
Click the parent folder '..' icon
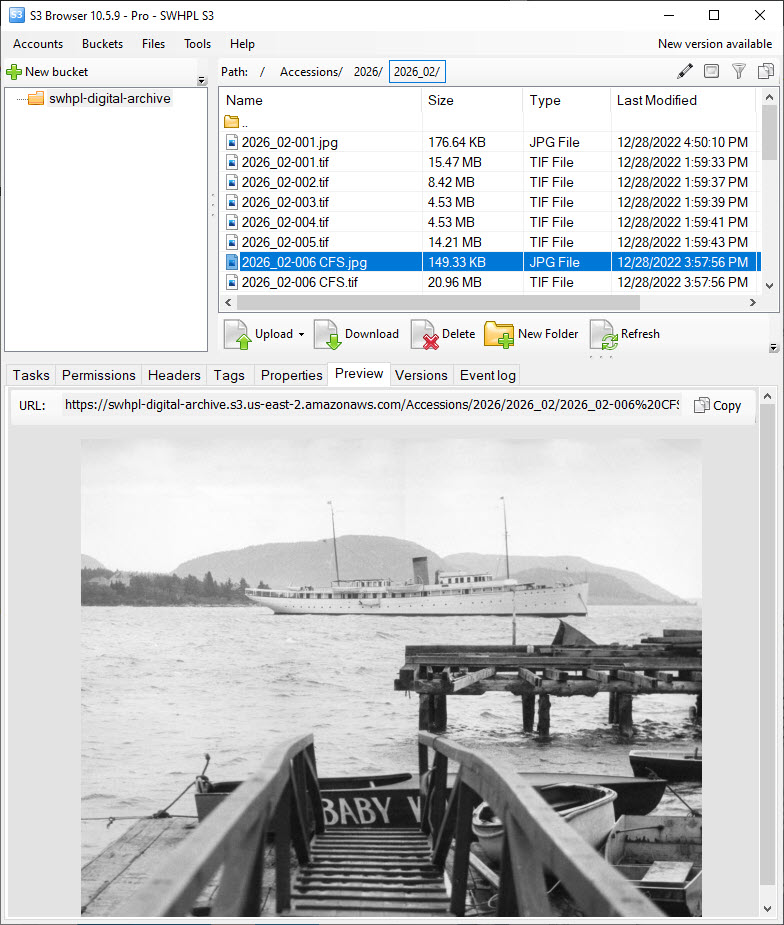pyautogui.click(x=232, y=122)
